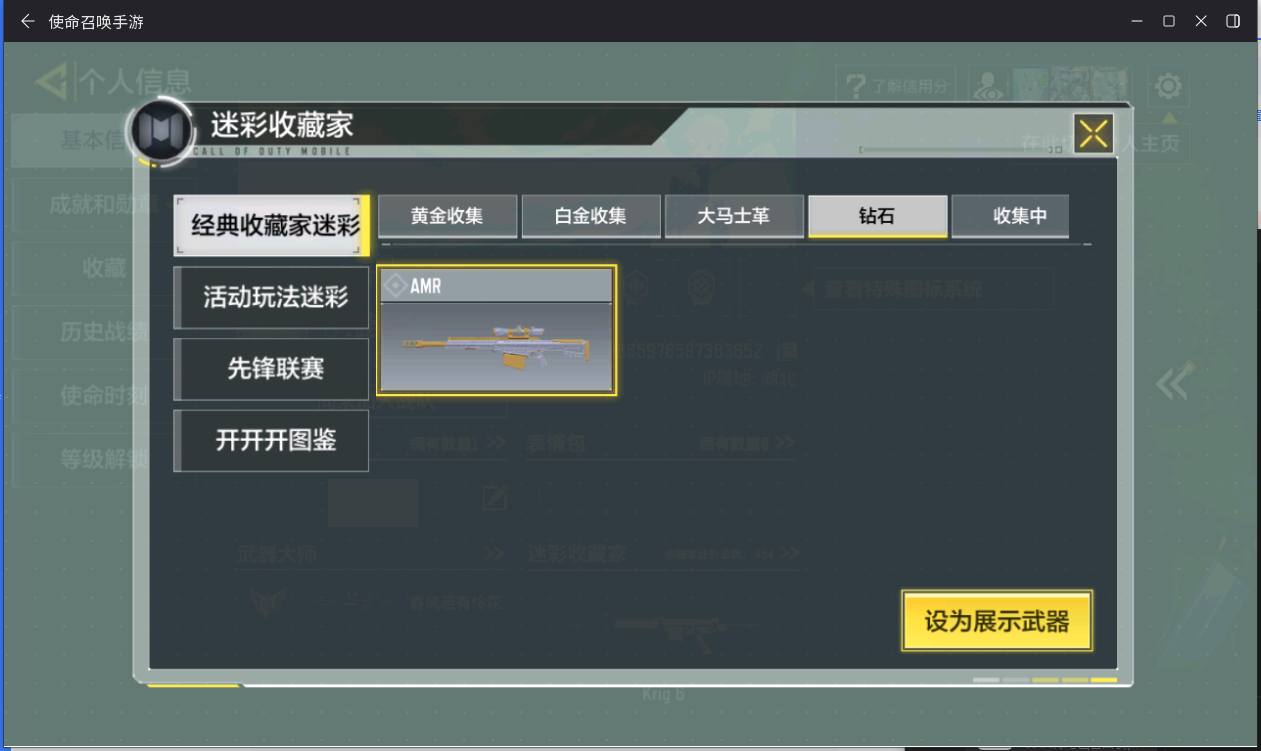Image resolution: width=1261 pixels, height=751 pixels.
Task: Click the diamond icon on the AMR card header
Action: [396, 286]
